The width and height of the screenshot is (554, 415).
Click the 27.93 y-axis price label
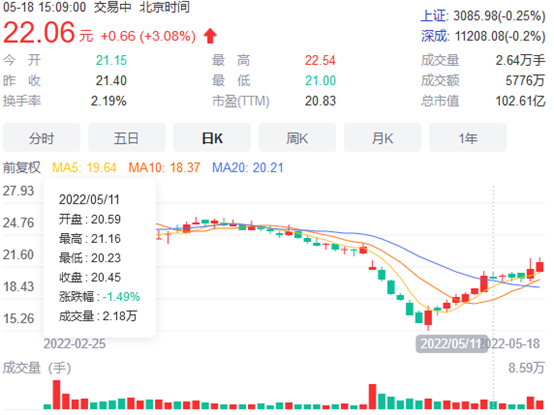(x=18, y=191)
